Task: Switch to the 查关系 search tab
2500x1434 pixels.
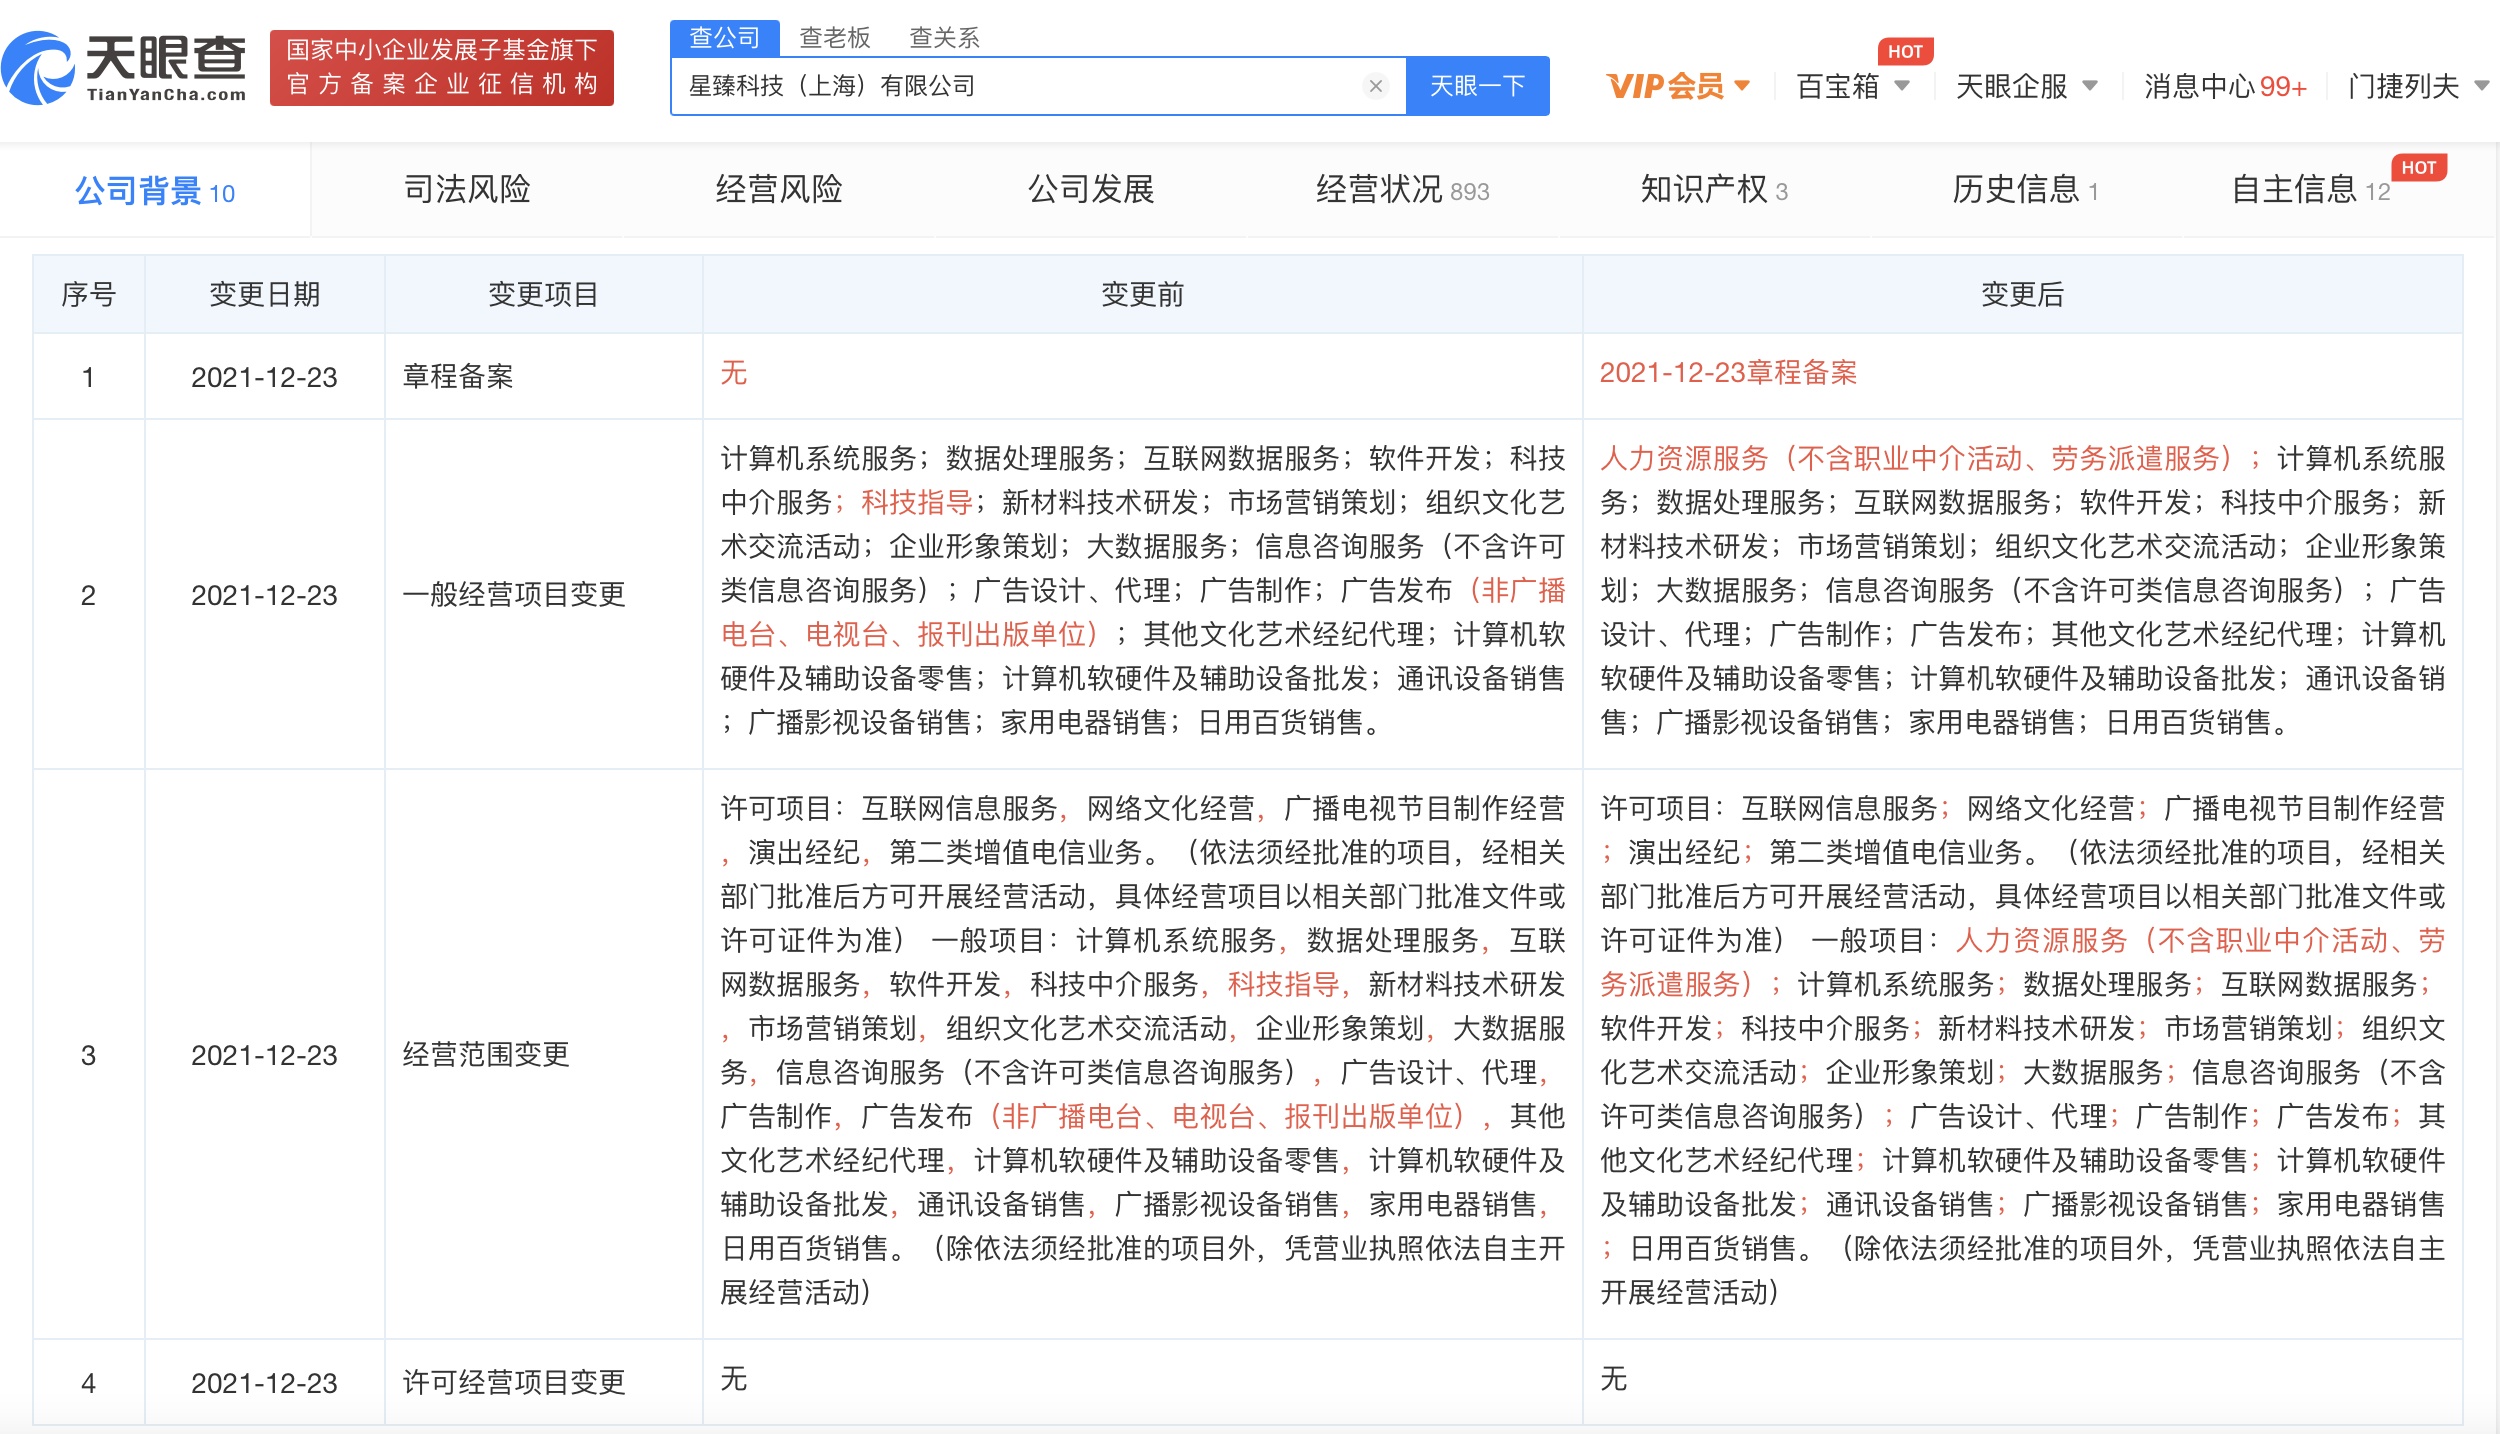Action: pyautogui.click(x=944, y=38)
